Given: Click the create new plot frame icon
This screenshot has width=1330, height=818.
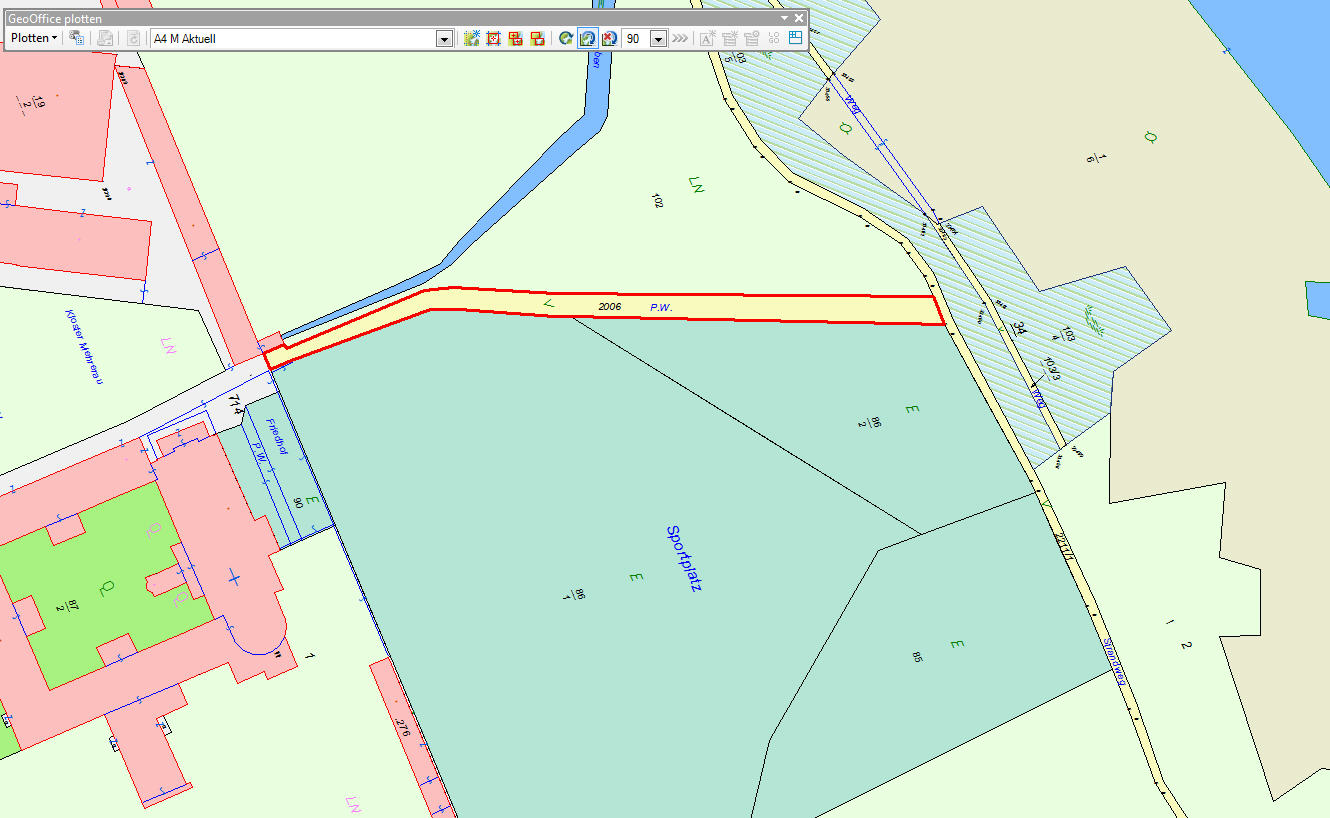Looking at the screenshot, I should click(472, 38).
